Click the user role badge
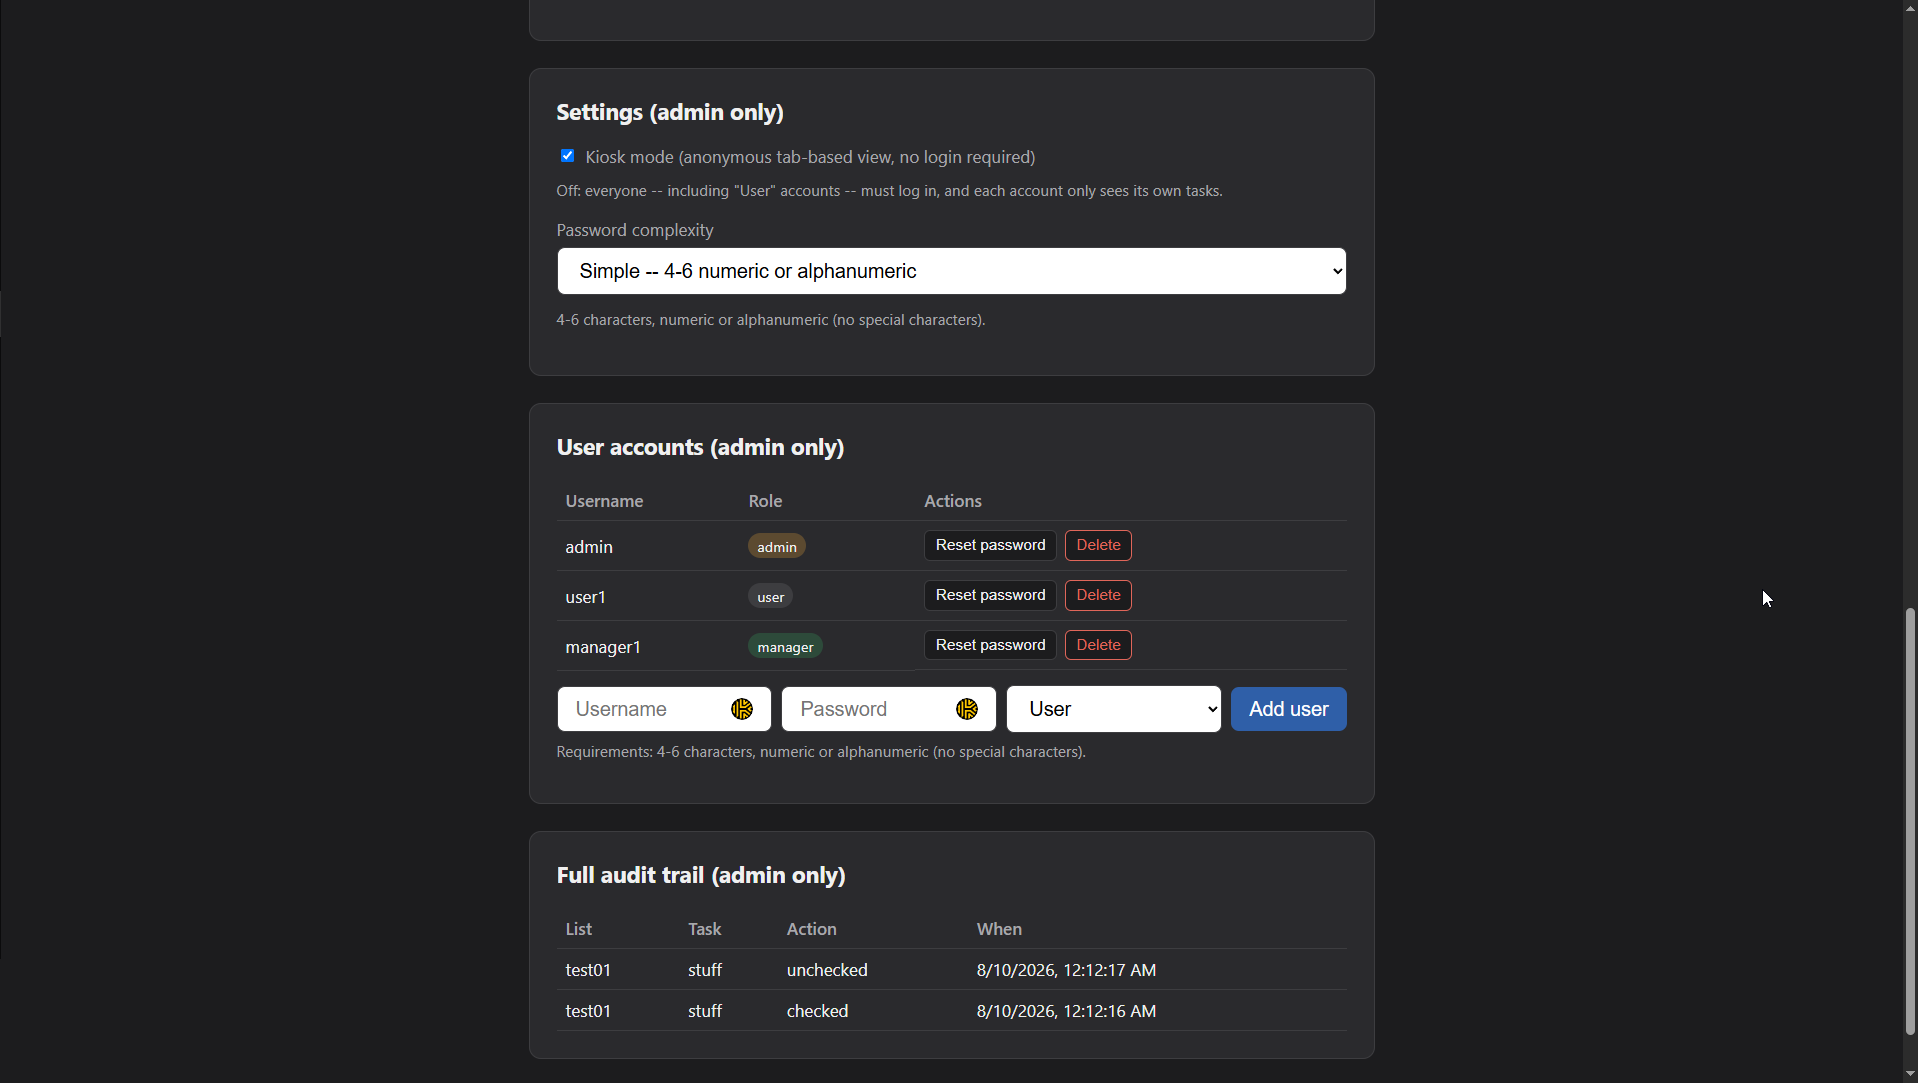This screenshot has height=1083, width=1918. click(770, 597)
